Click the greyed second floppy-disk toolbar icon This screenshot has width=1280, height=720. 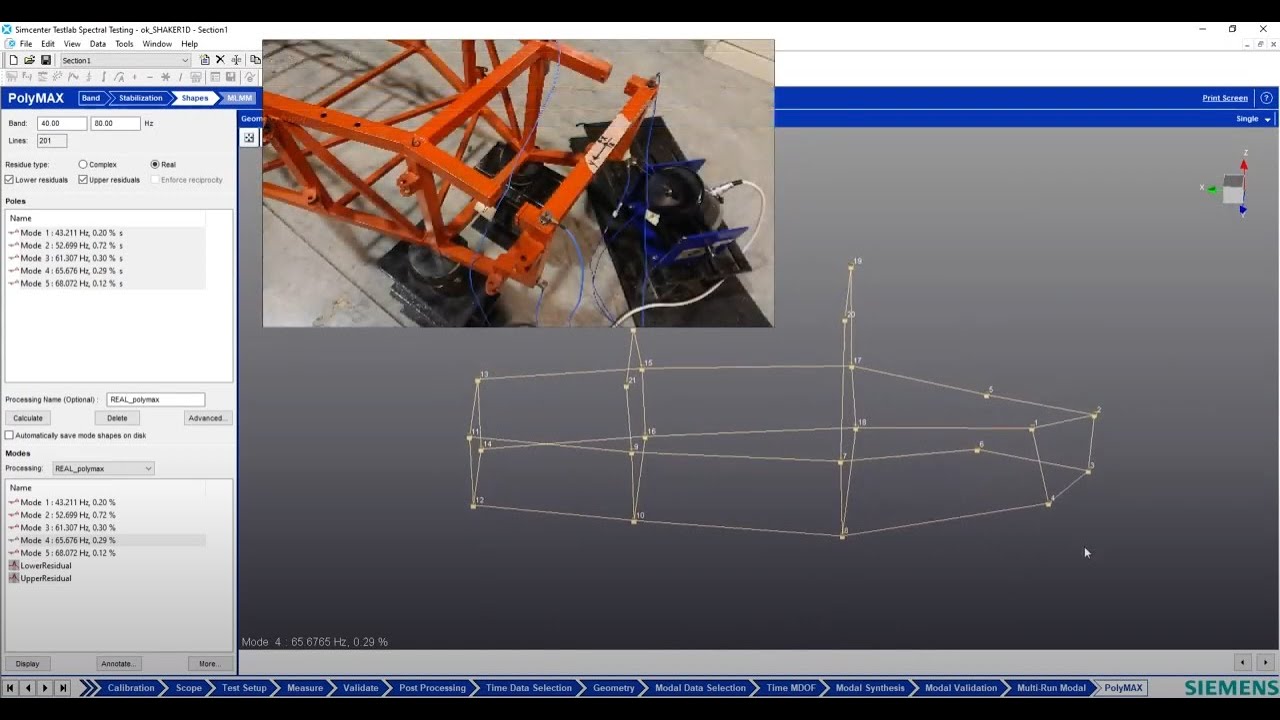coord(231,77)
